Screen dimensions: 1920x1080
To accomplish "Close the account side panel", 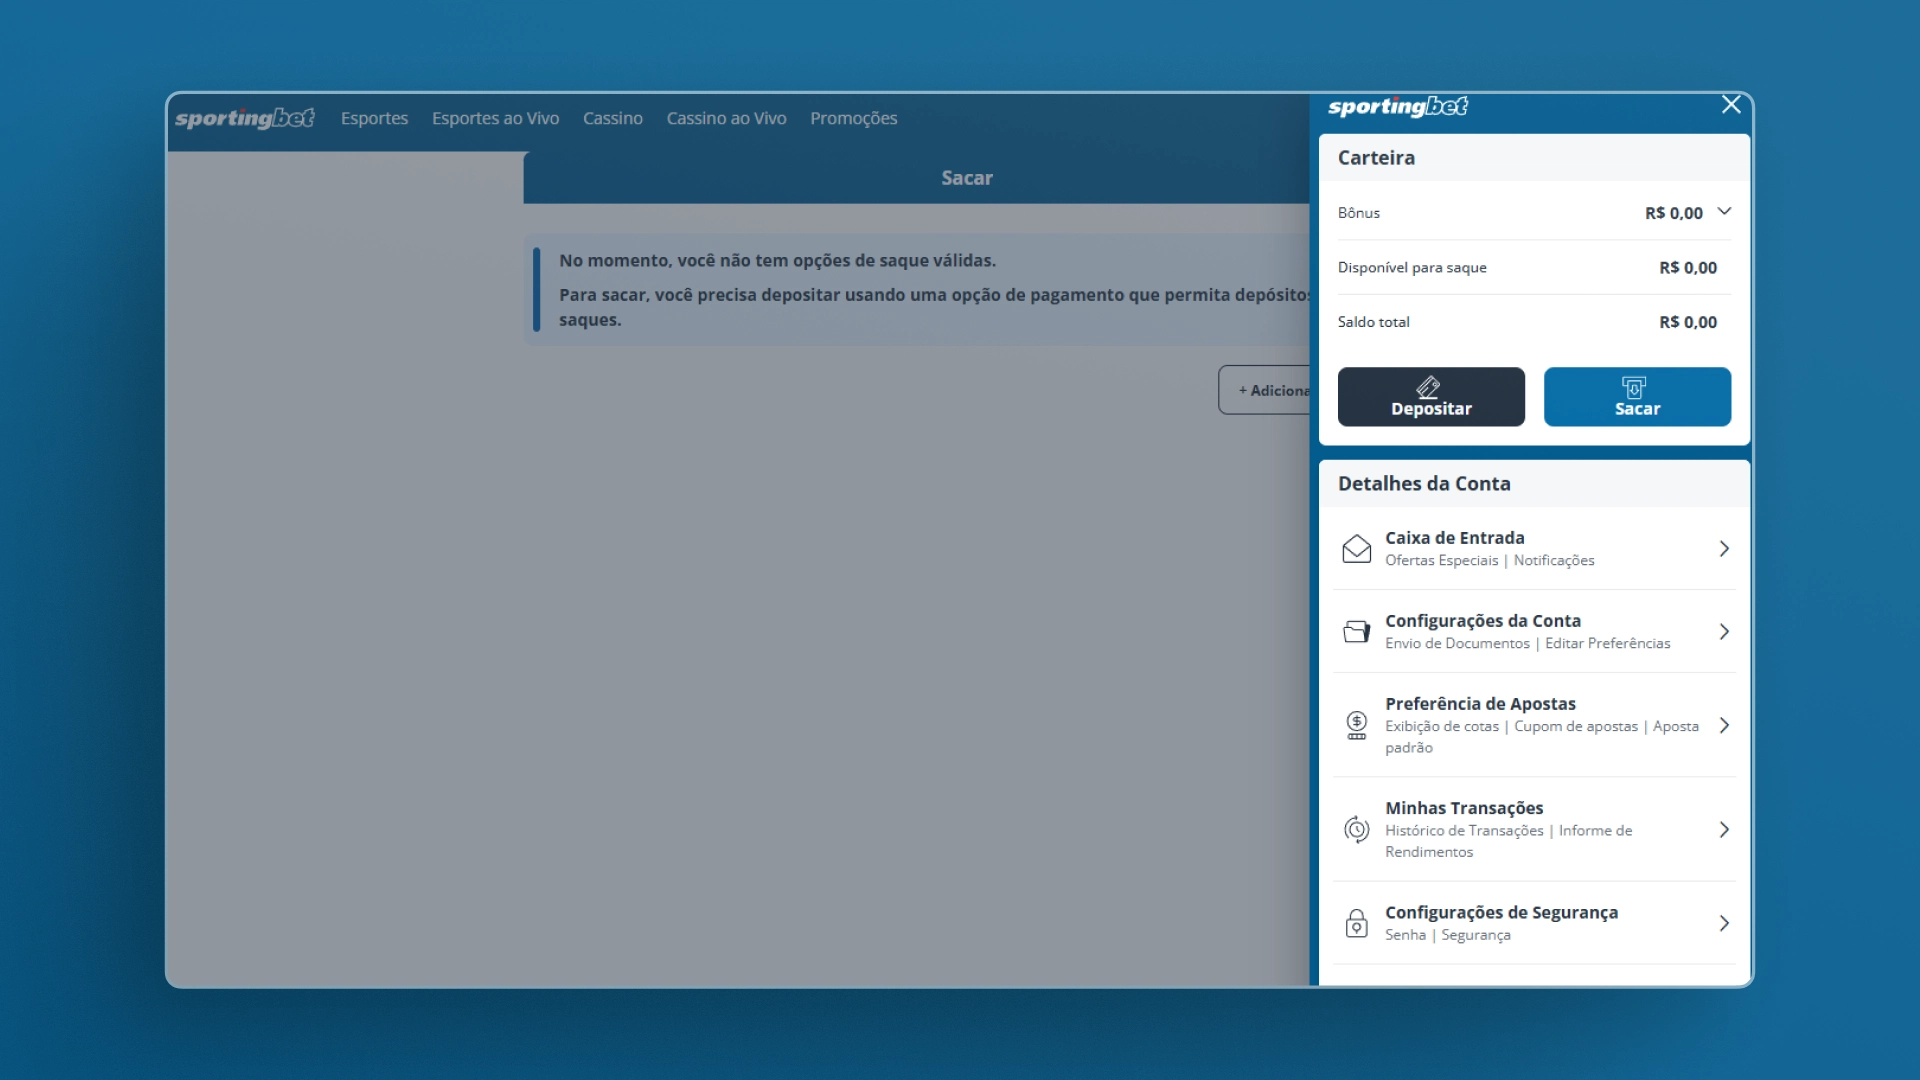I will point(1731,105).
